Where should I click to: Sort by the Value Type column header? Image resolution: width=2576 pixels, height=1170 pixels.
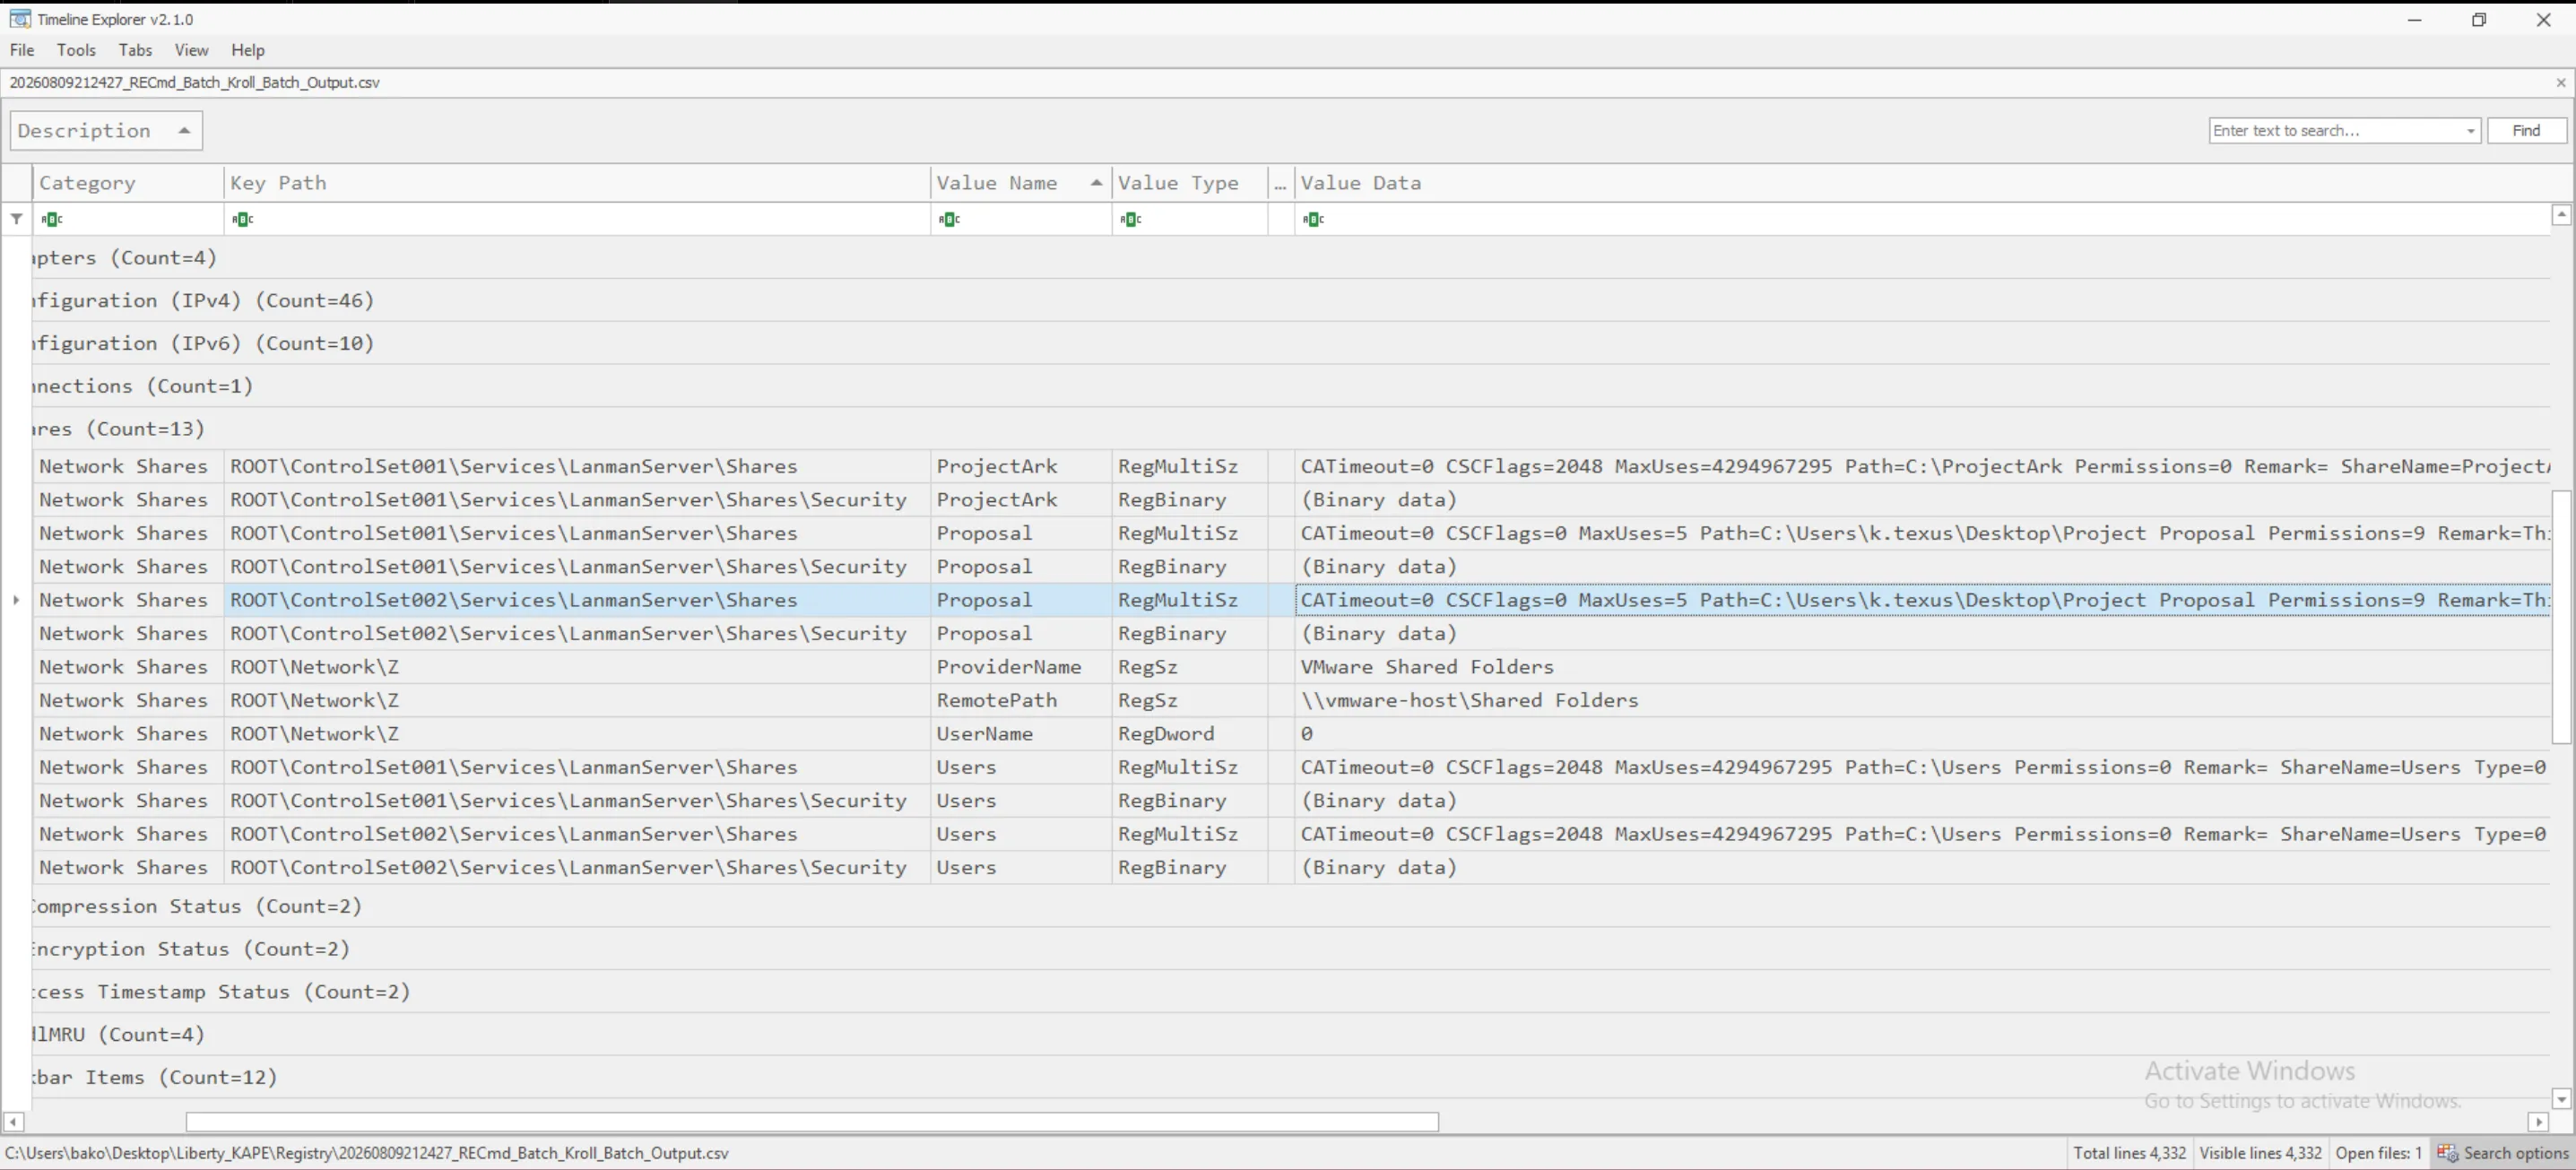click(1190, 183)
